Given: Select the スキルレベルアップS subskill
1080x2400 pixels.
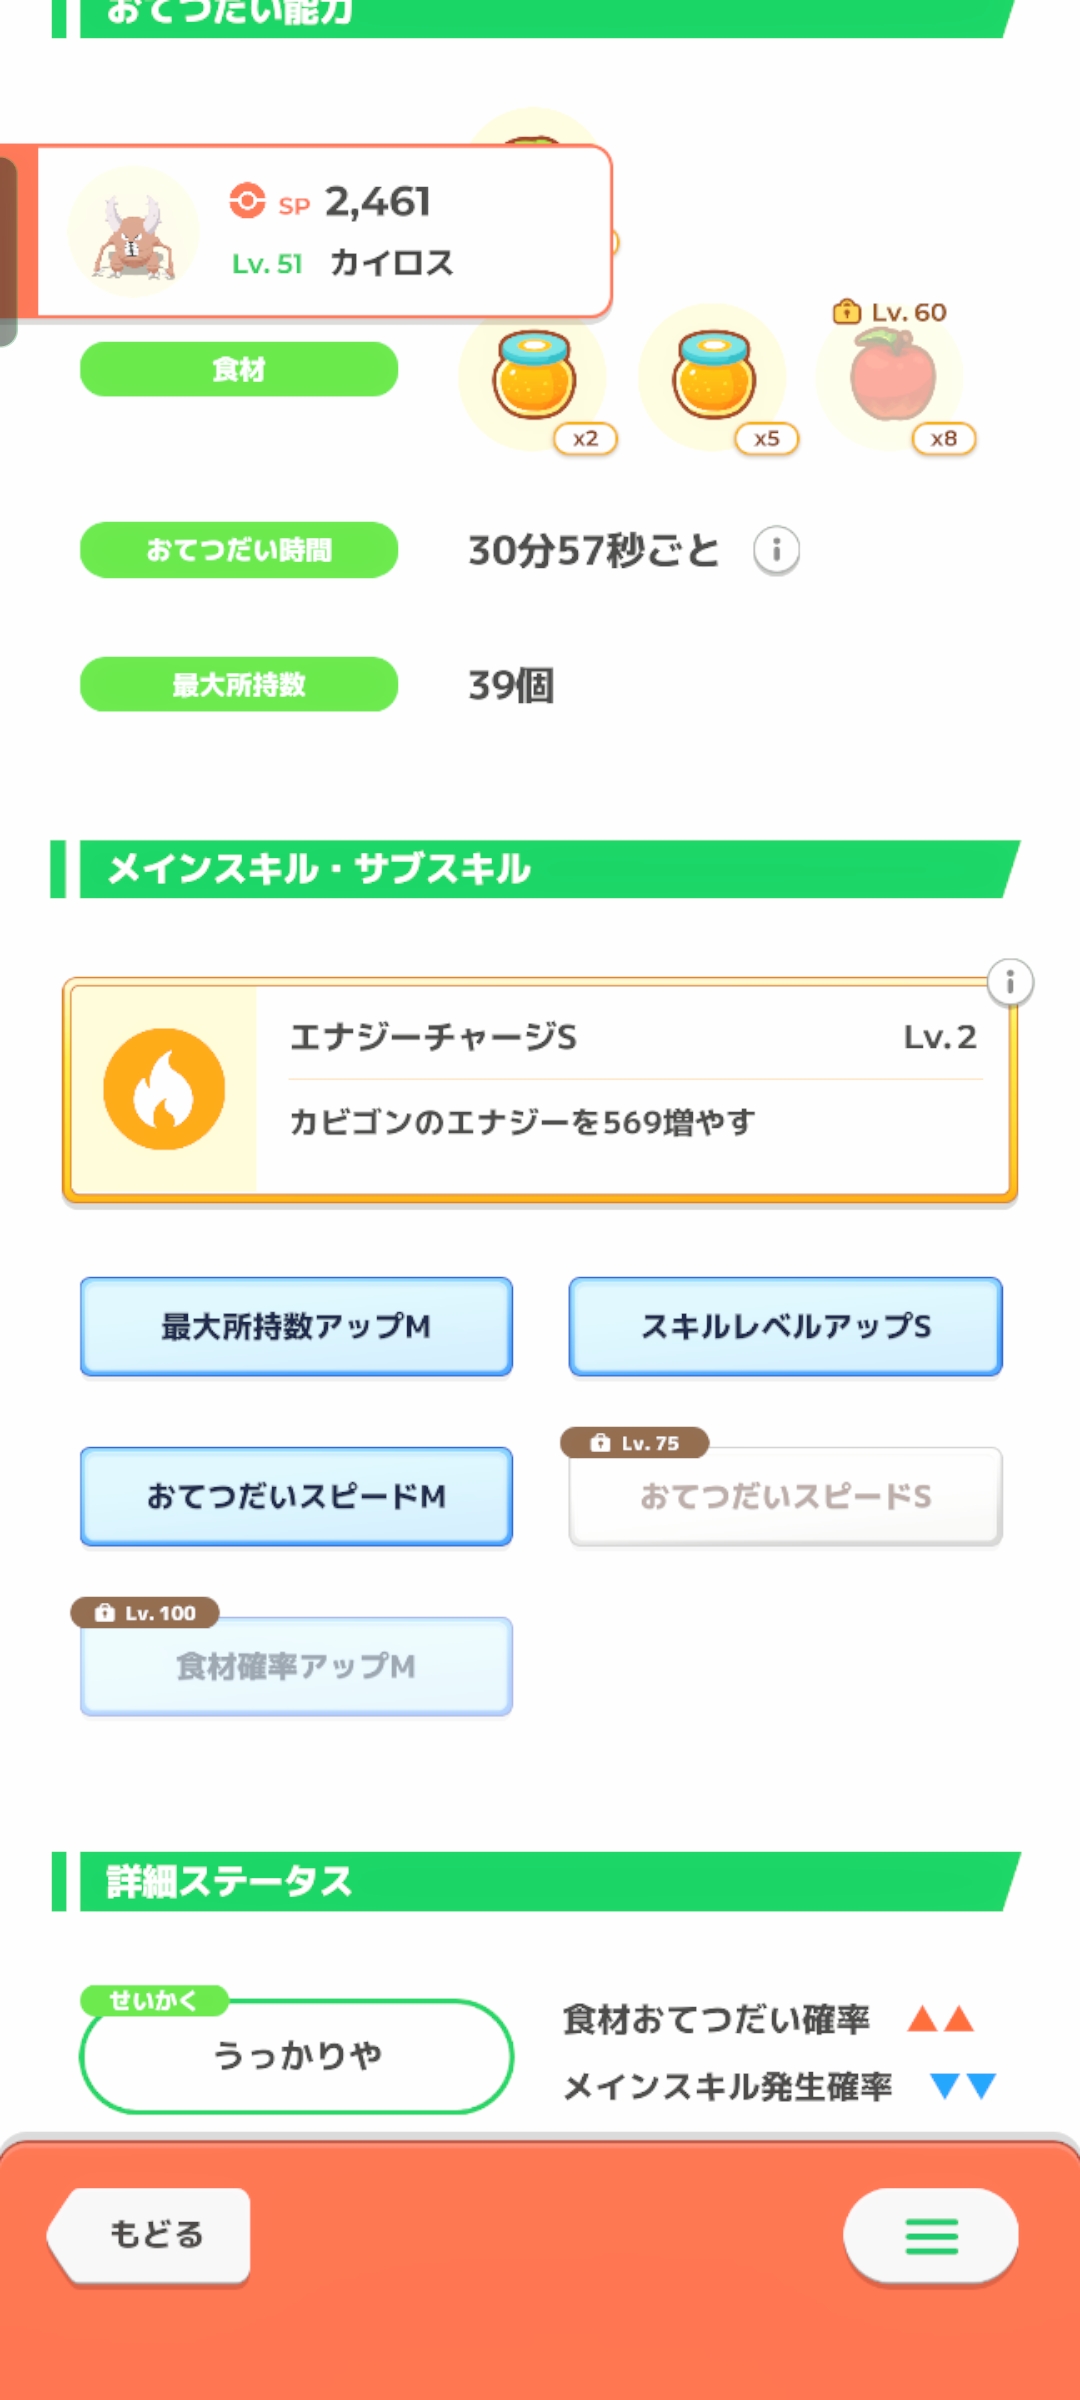Looking at the screenshot, I should click(785, 1326).
